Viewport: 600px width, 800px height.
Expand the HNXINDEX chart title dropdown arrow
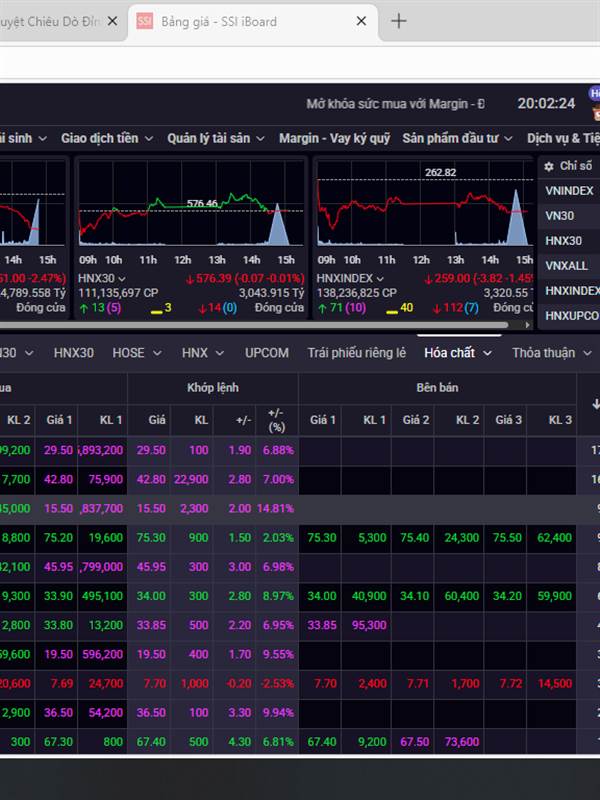coord(380,279)
